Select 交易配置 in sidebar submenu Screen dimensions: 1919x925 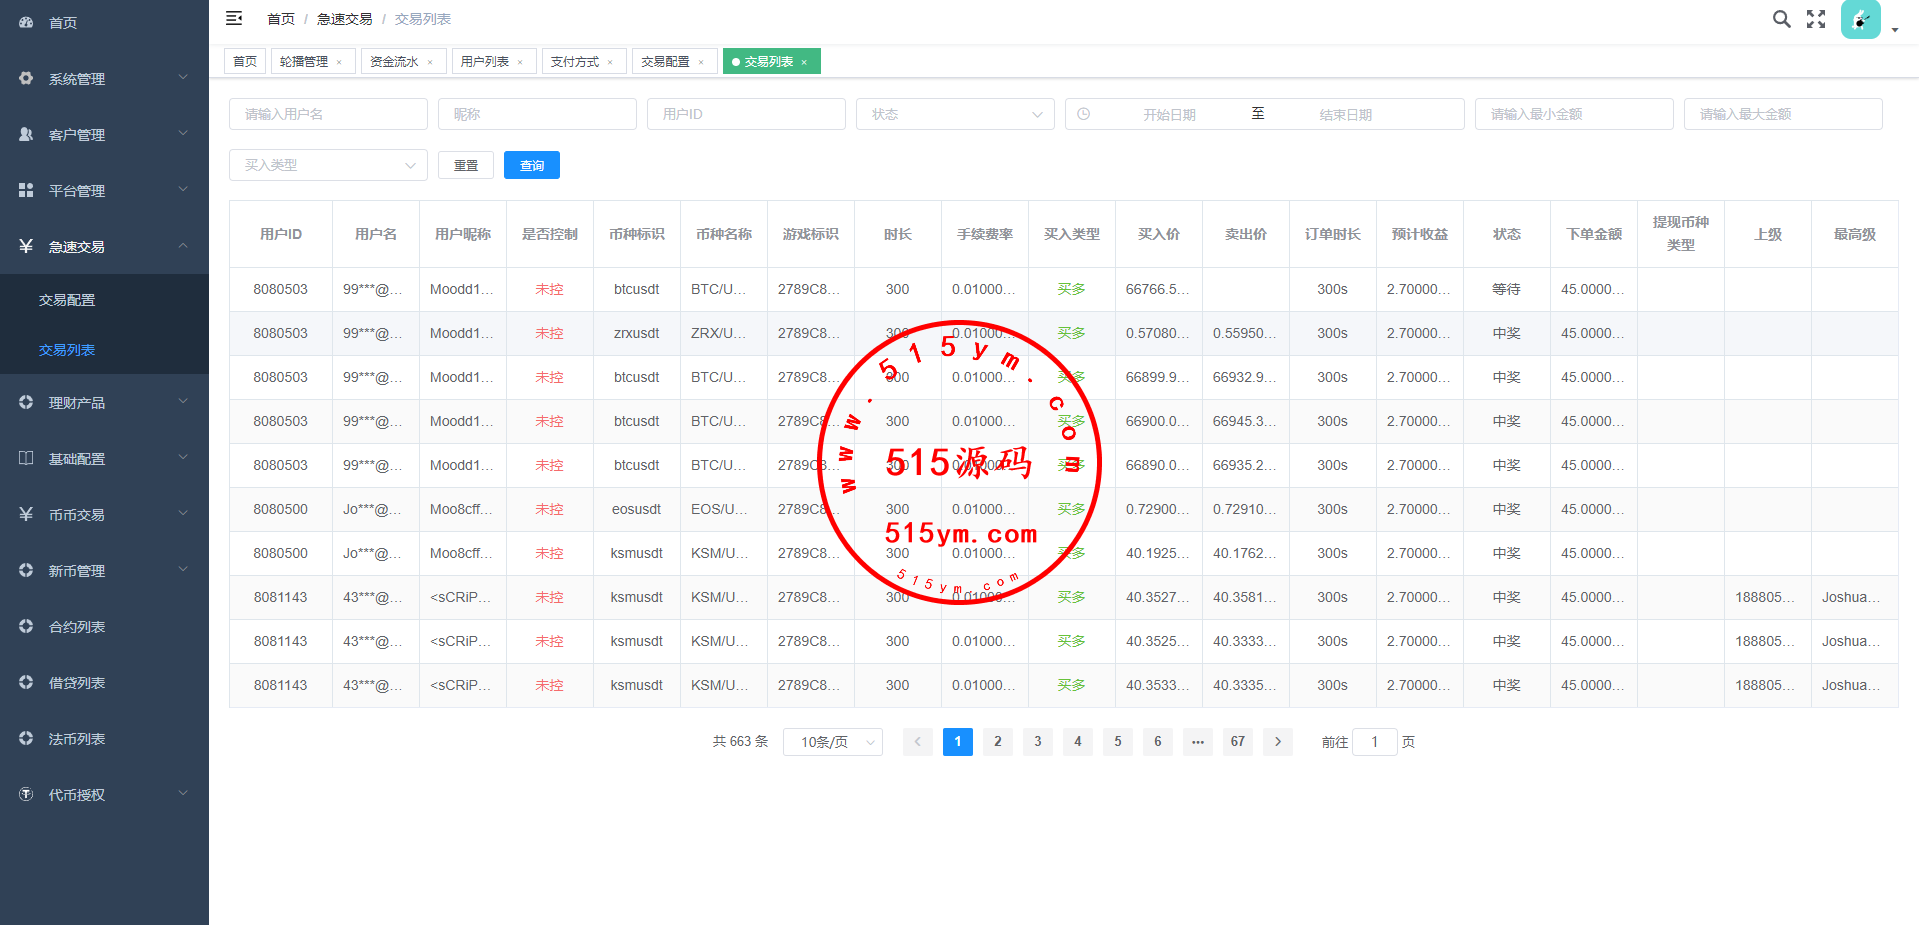coord(67,300)
